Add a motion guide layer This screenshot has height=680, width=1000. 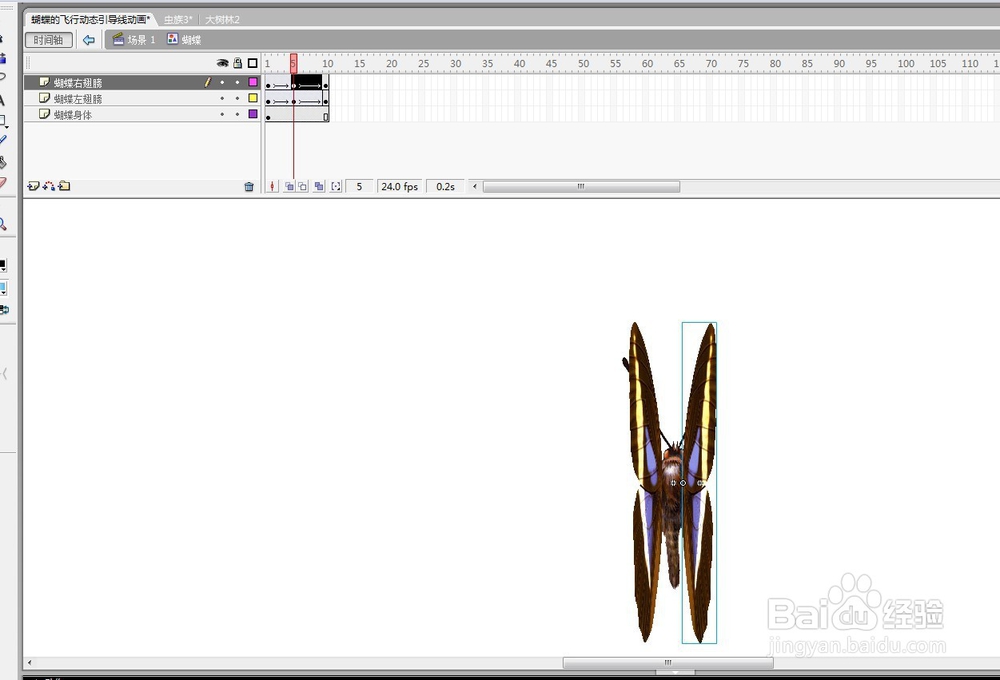point(48,186)
